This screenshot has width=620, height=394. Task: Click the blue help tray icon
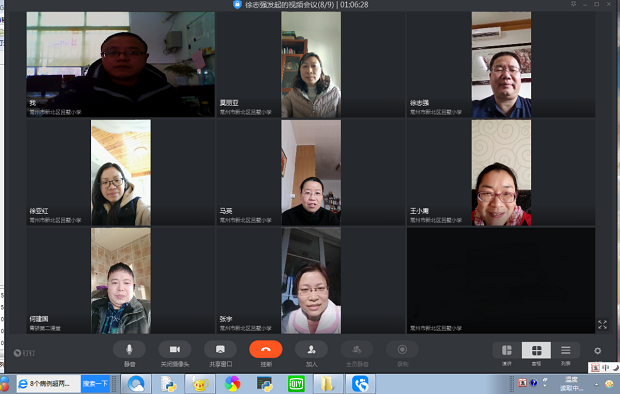coord(533,383)
